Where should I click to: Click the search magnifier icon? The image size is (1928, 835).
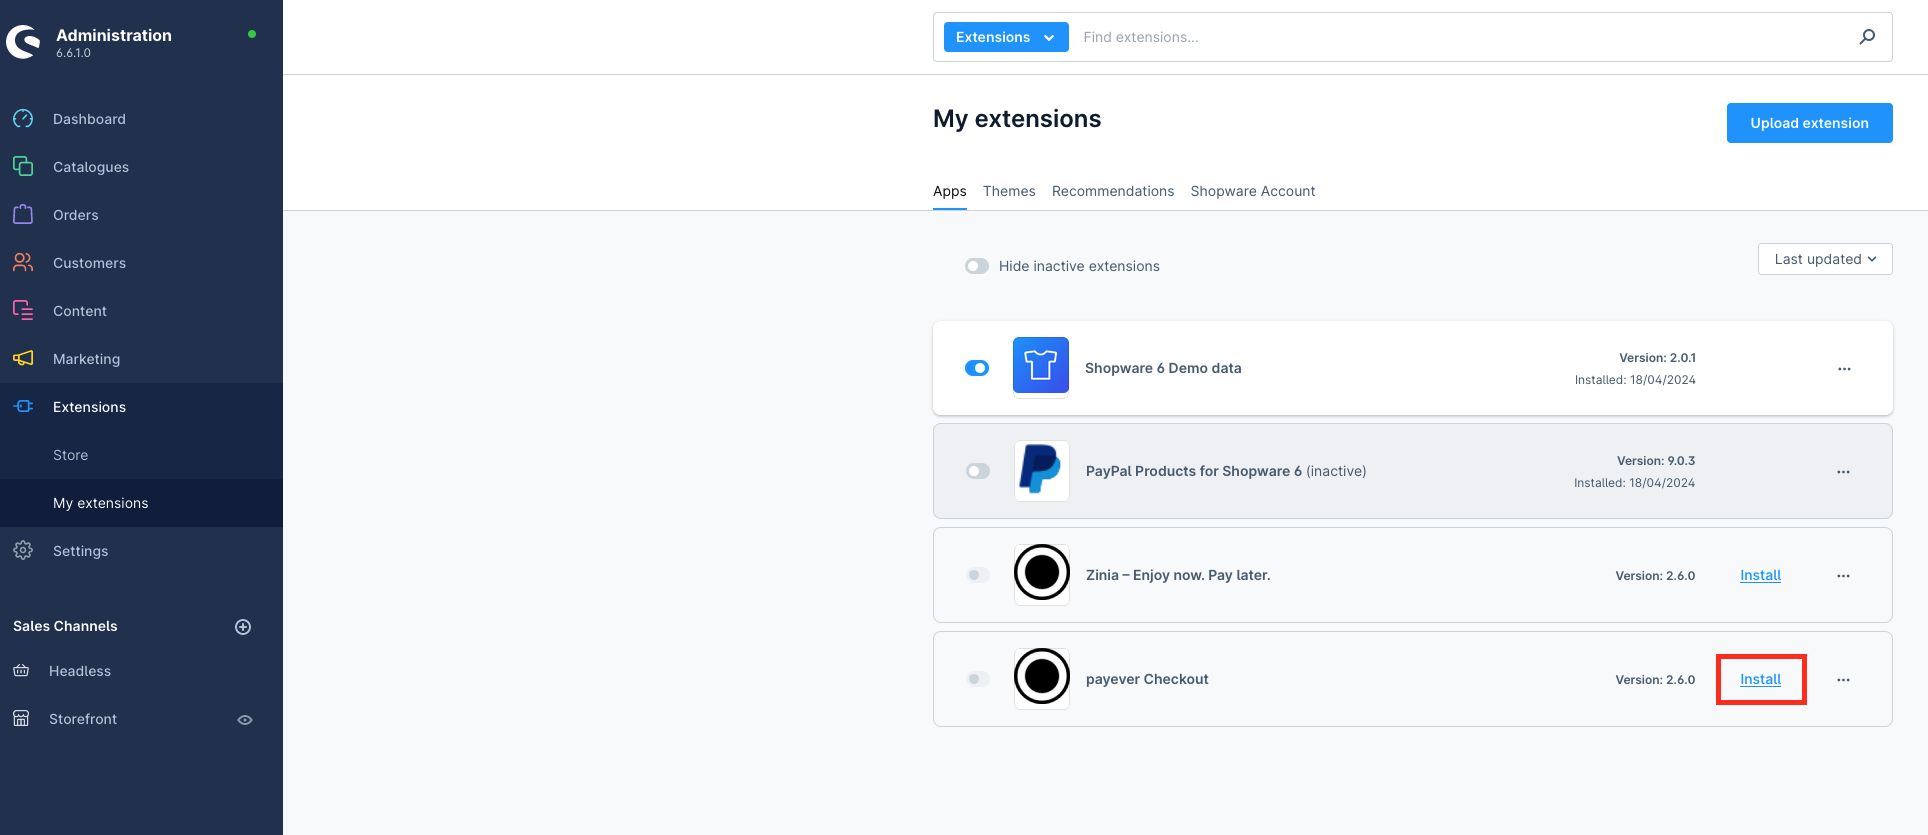click(x=1867, y=37)
